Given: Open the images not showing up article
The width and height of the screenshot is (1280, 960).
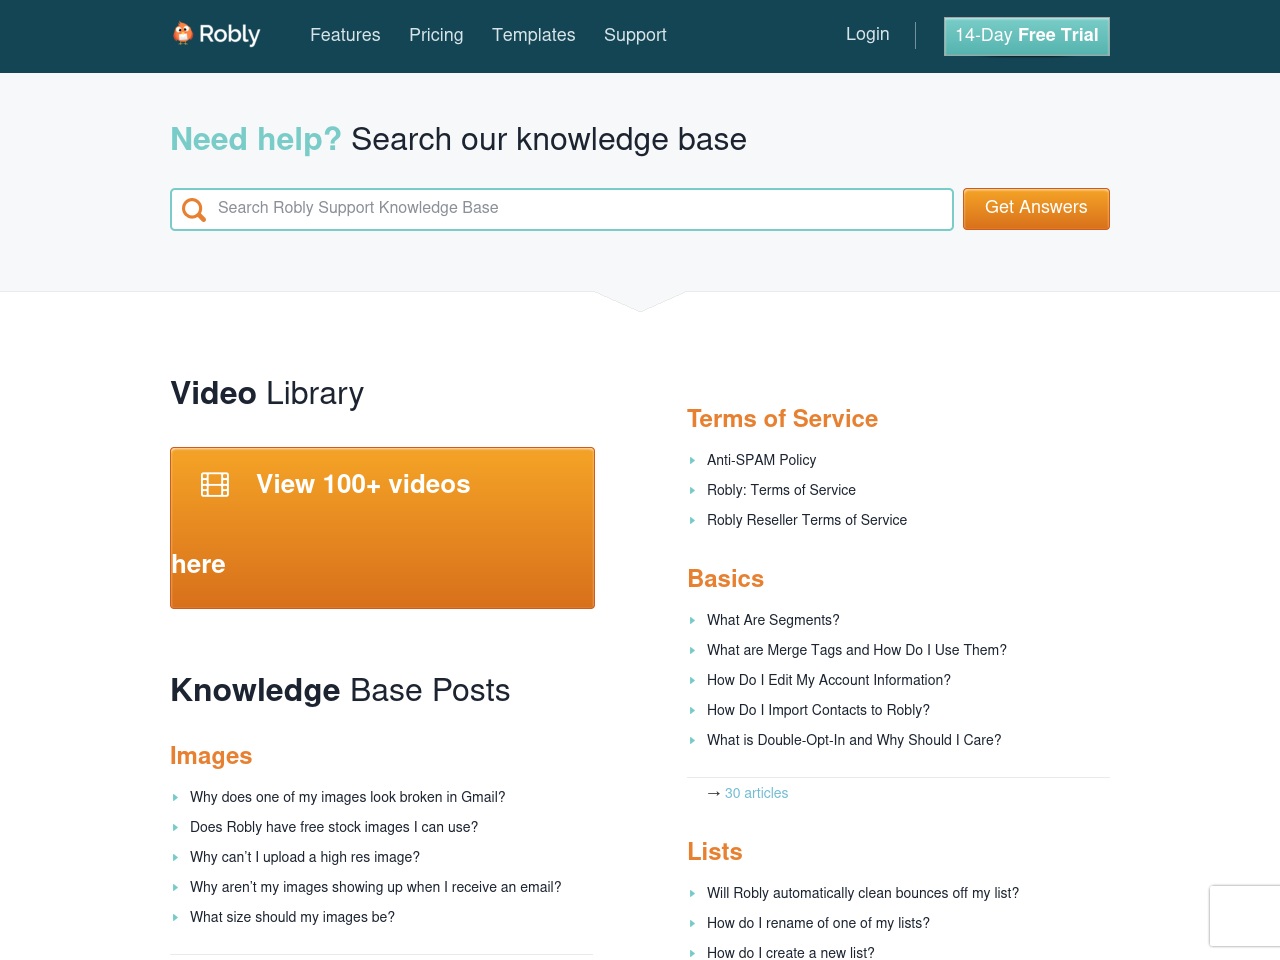Looking at the screenshot, I should tap(376, 887).
